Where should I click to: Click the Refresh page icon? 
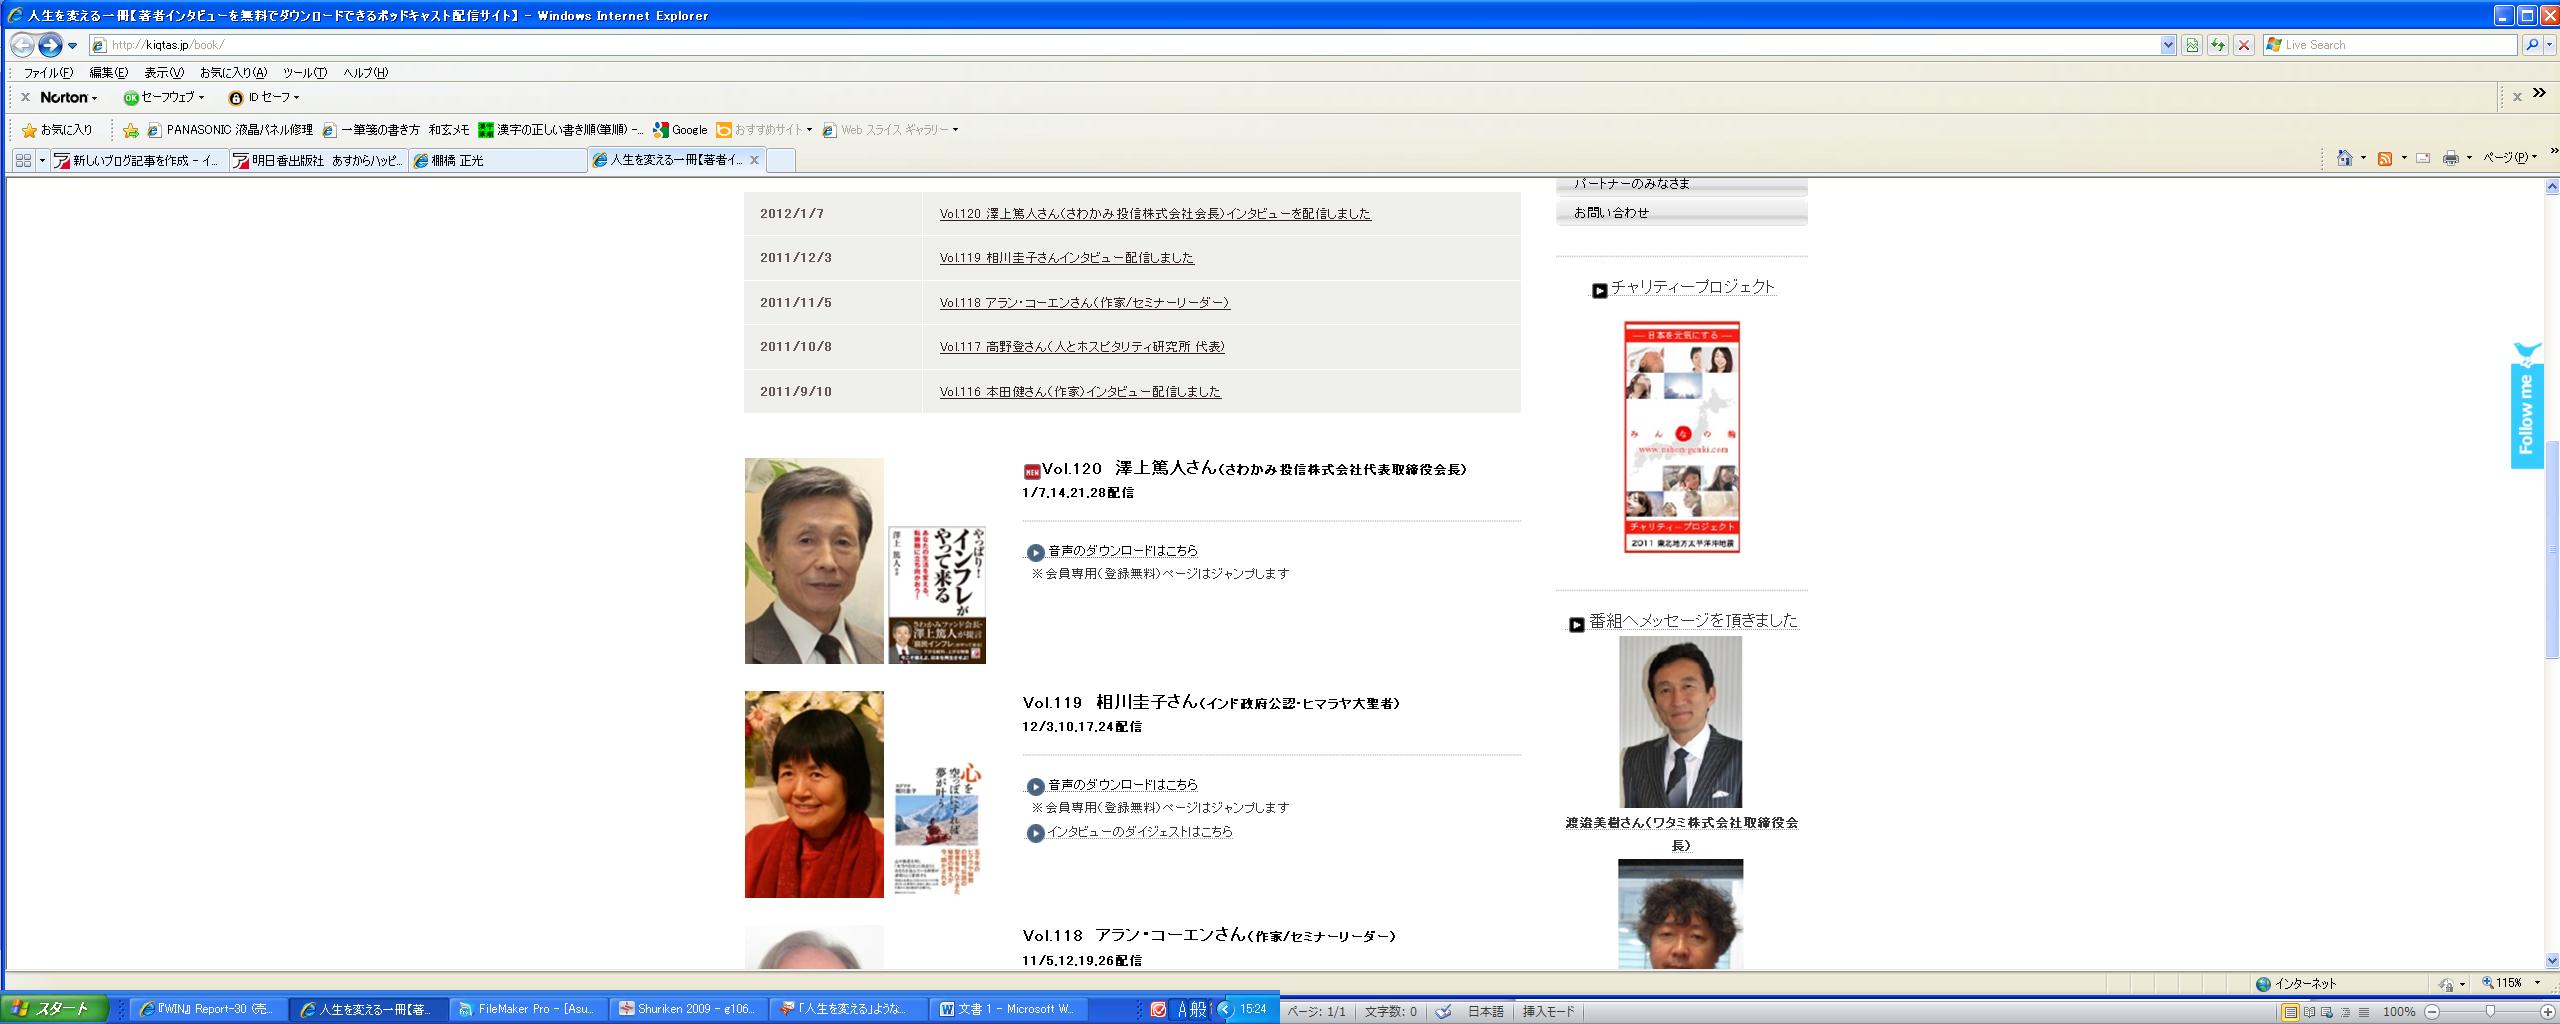pos(2218,45)
